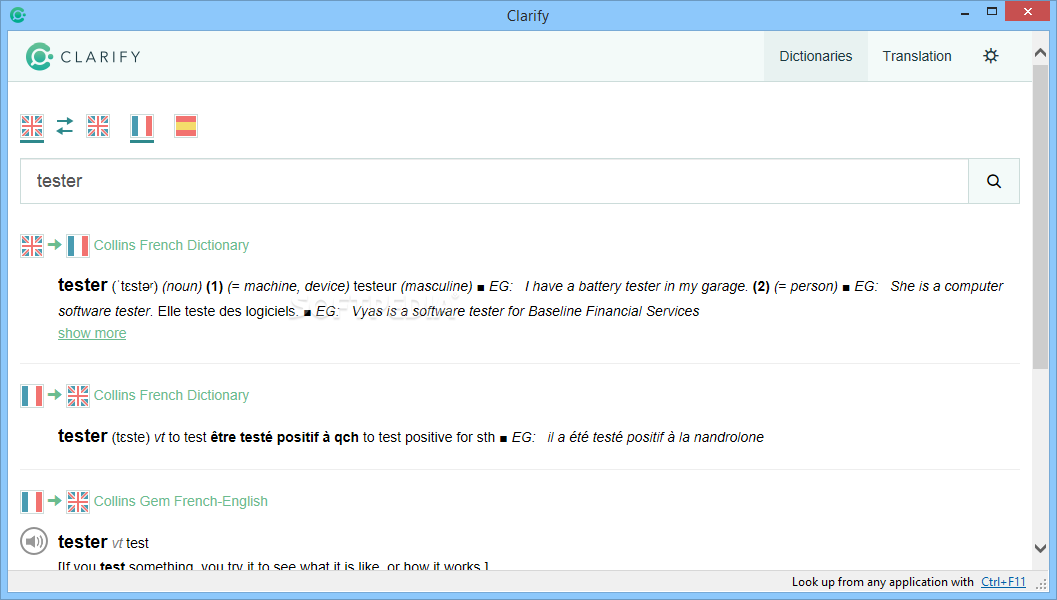
Task: Select the English source language flag
Action: click(32, 126)
